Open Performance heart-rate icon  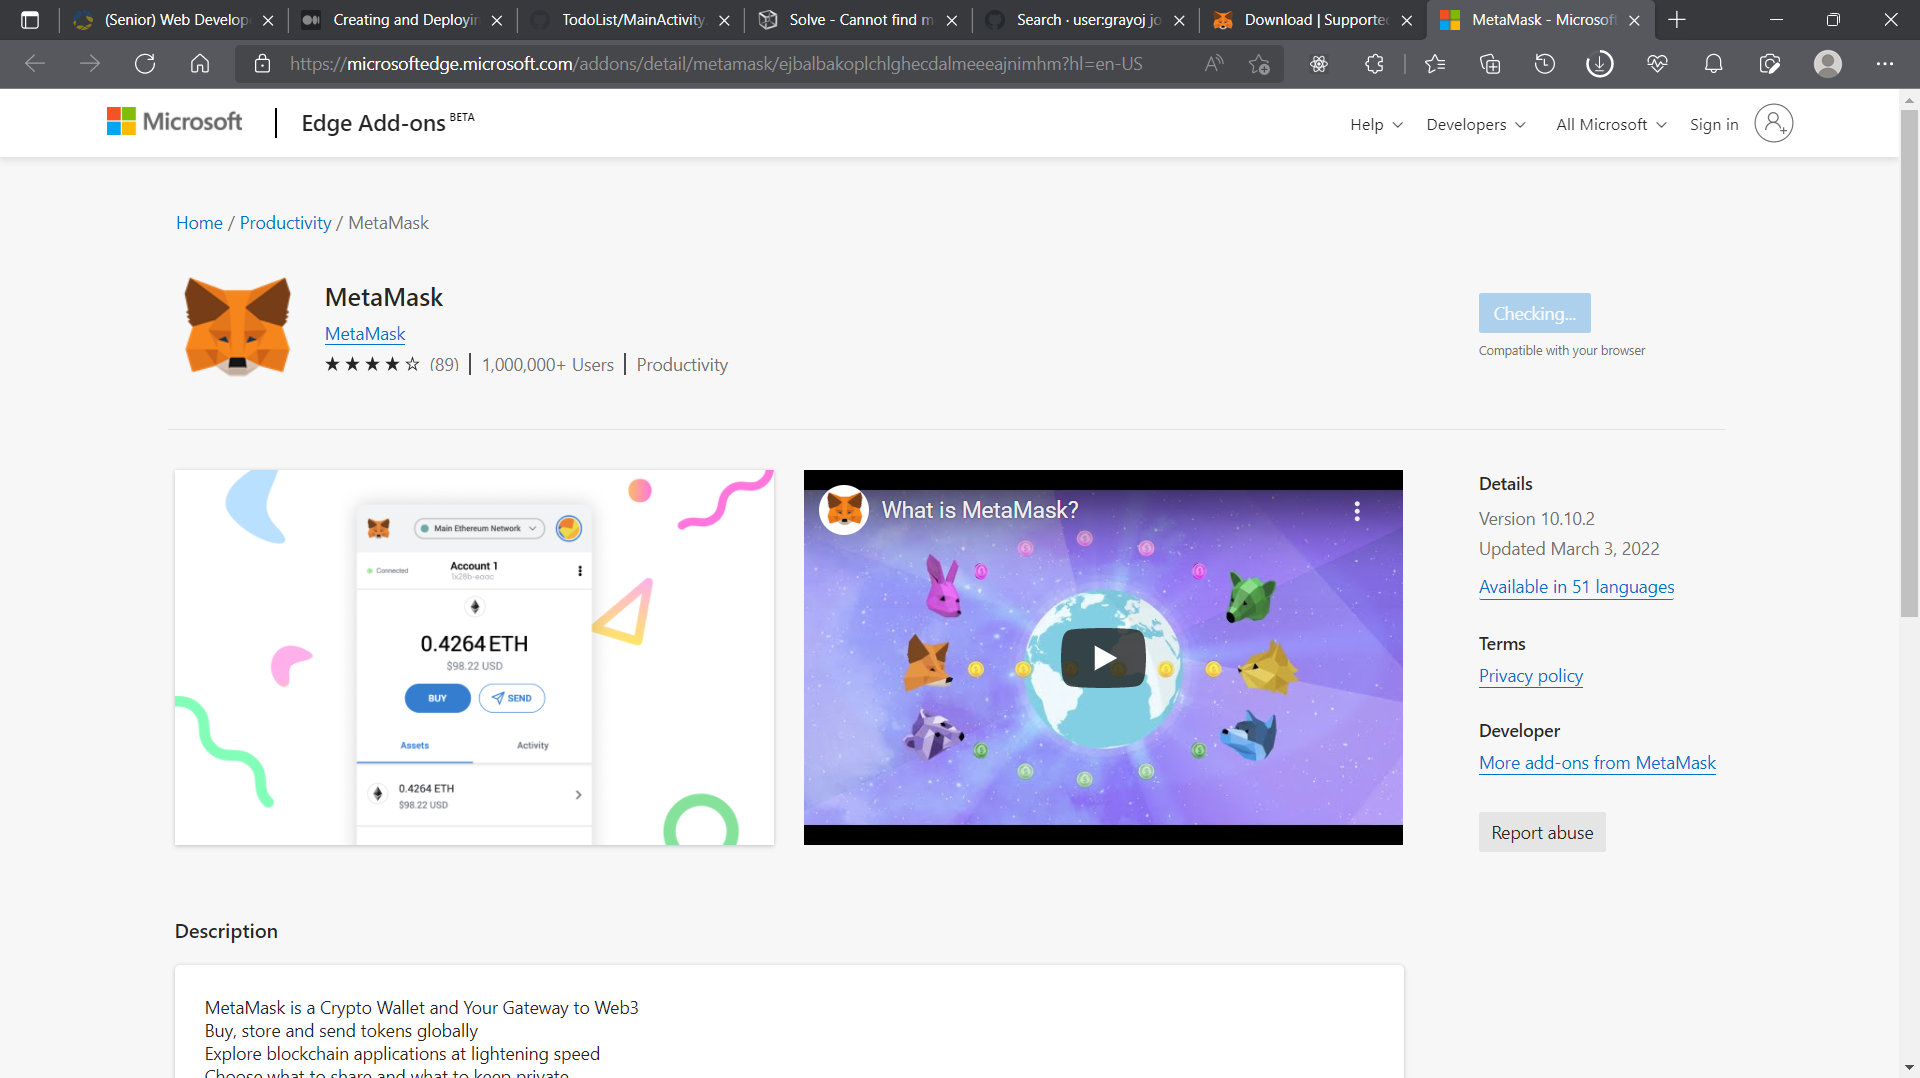[x=1657, y=64]
